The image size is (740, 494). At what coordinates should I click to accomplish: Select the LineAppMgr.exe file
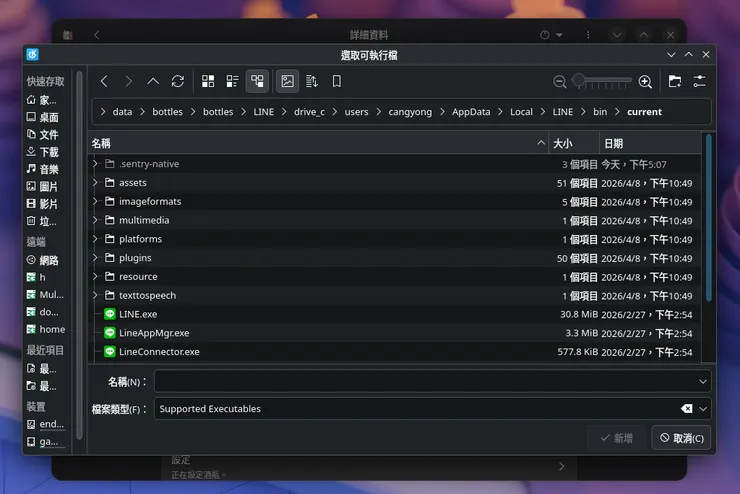(394, 333)
